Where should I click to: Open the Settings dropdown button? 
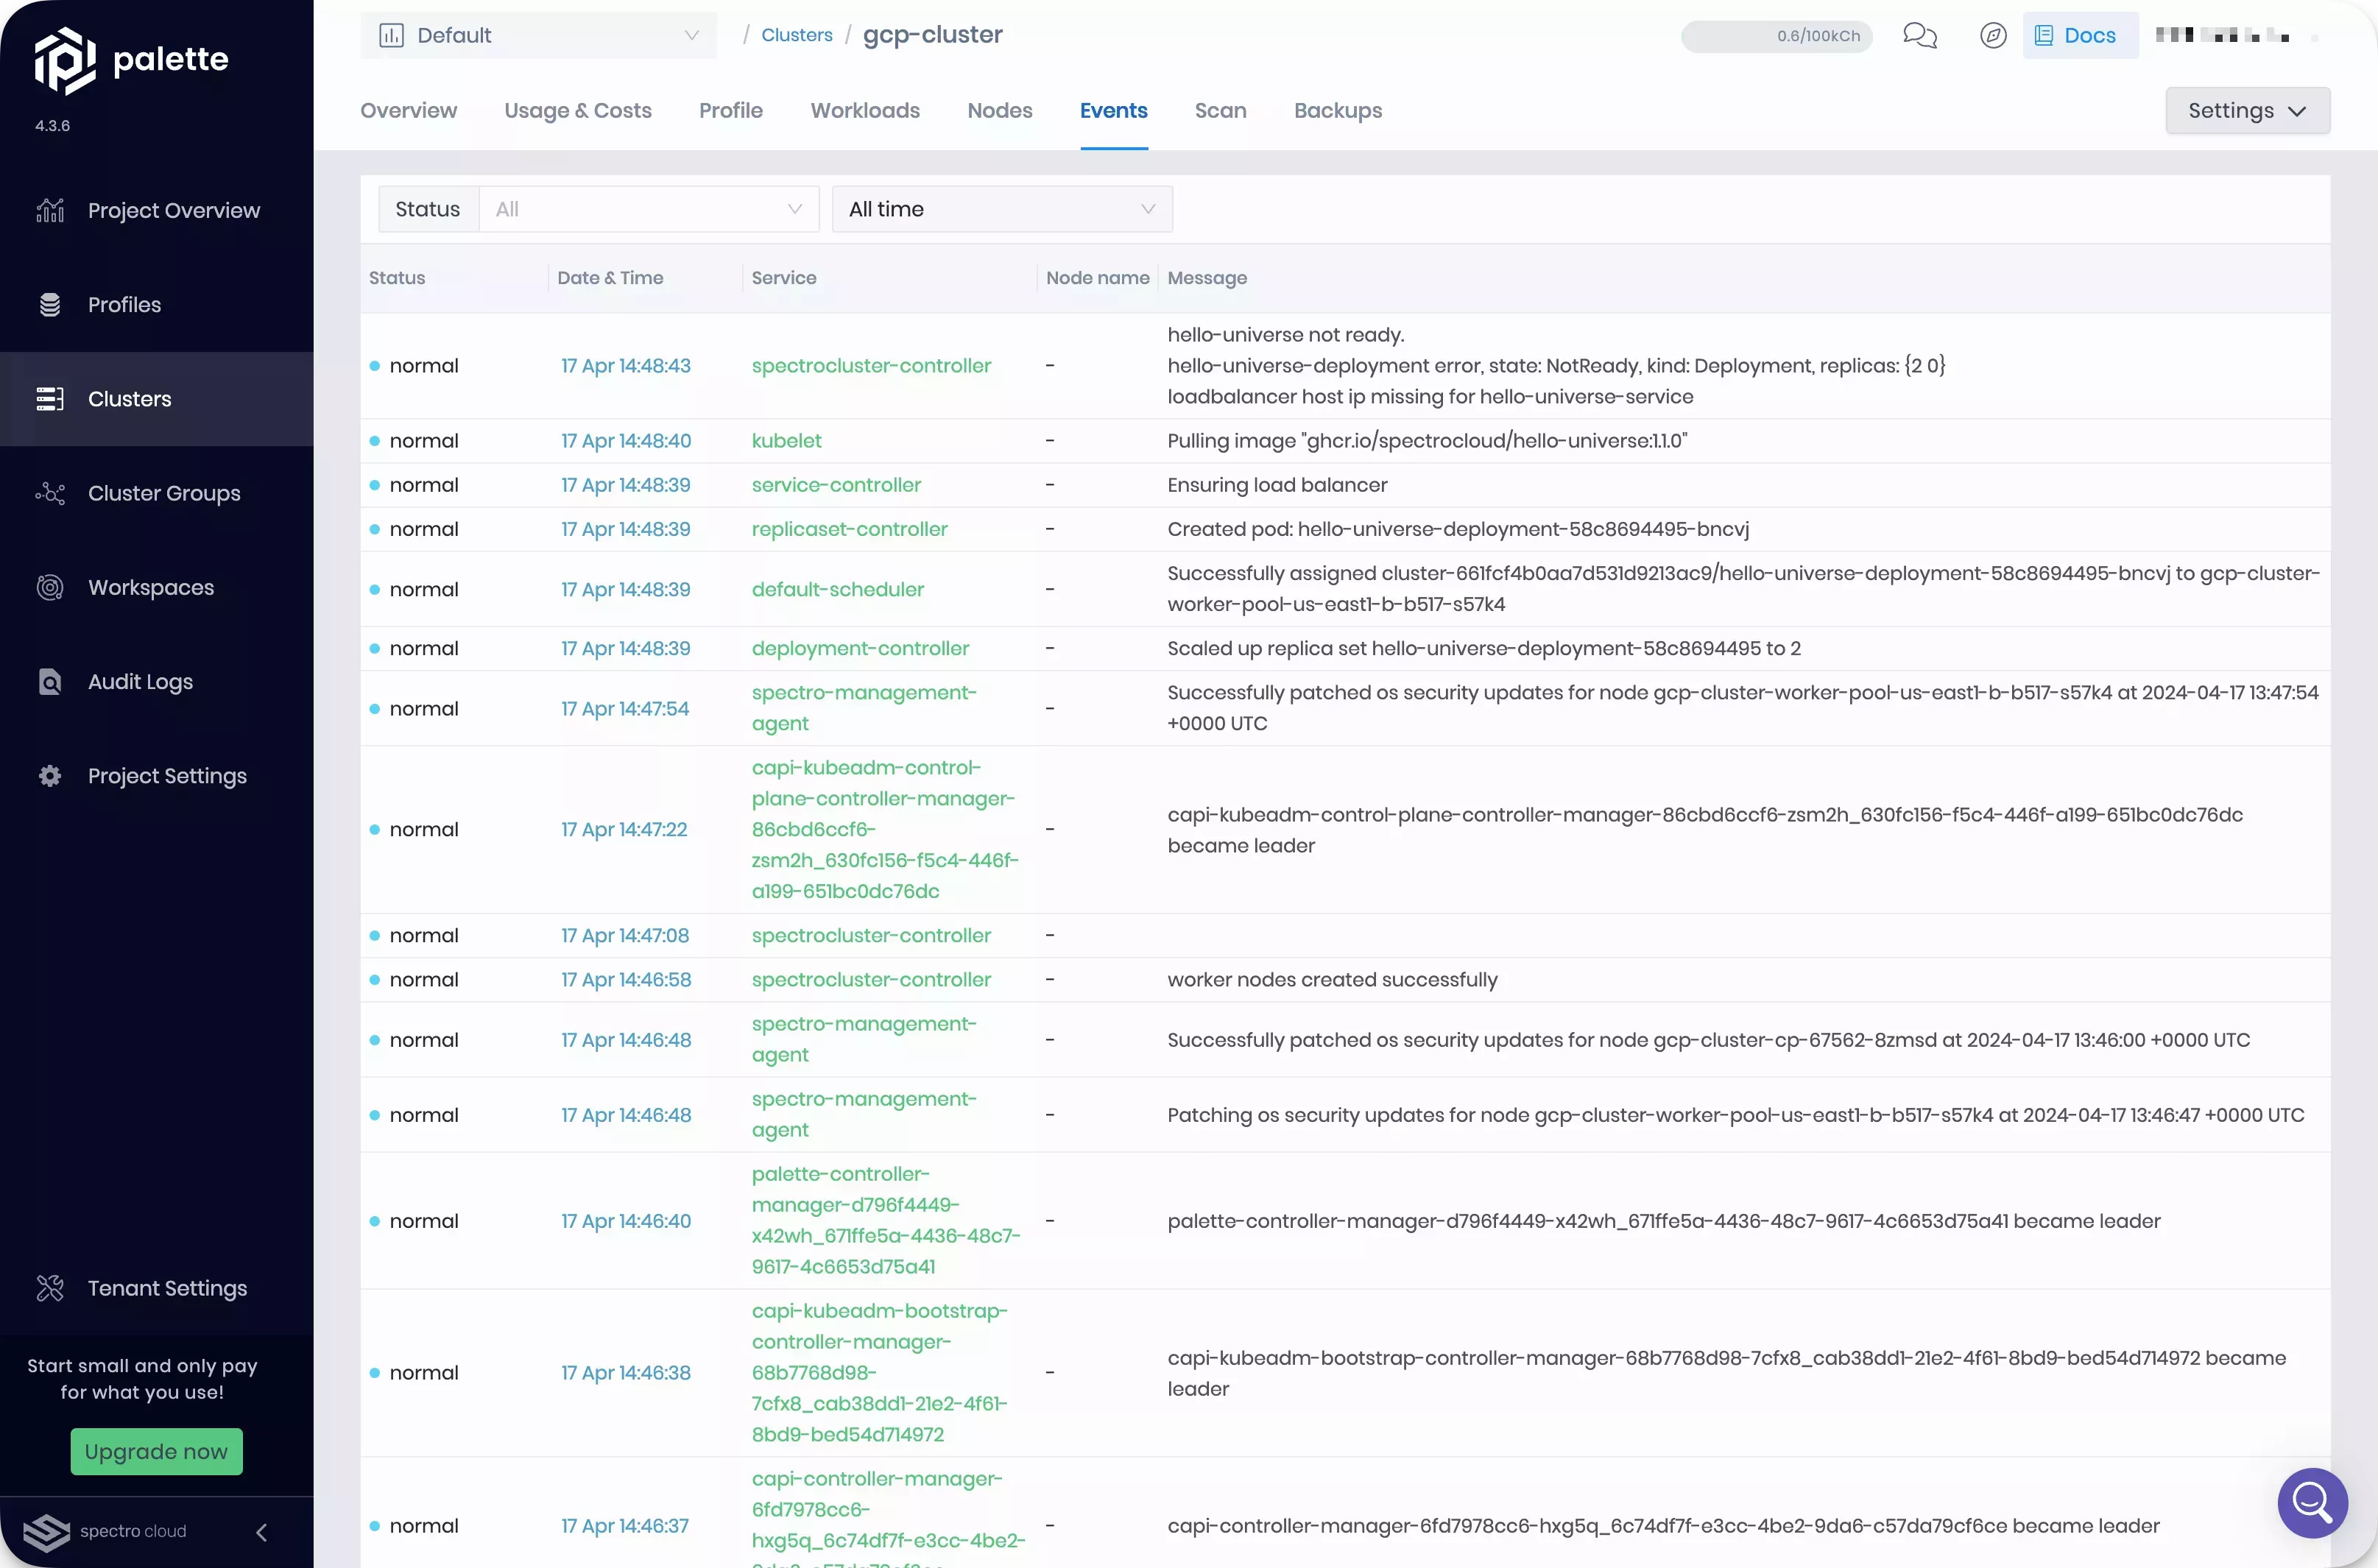click(x=2247, y=111)
